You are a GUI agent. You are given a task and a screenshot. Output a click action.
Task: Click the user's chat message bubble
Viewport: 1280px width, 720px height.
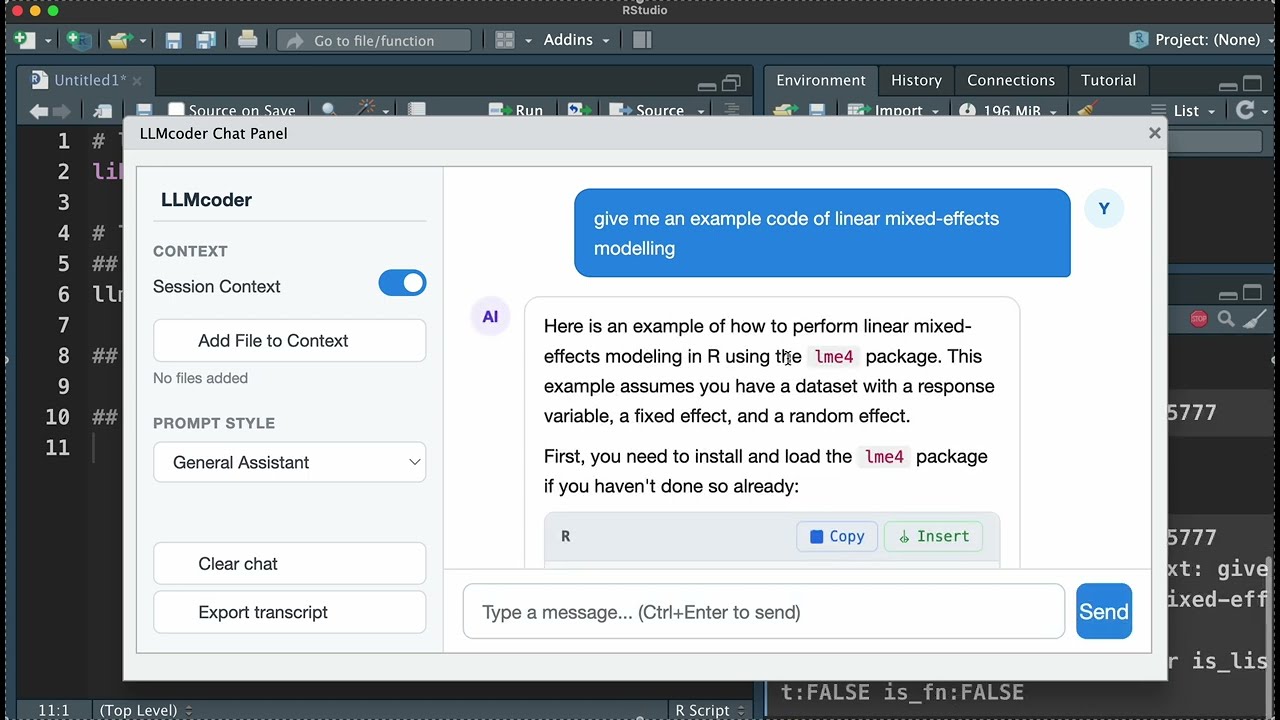[822, 233]
